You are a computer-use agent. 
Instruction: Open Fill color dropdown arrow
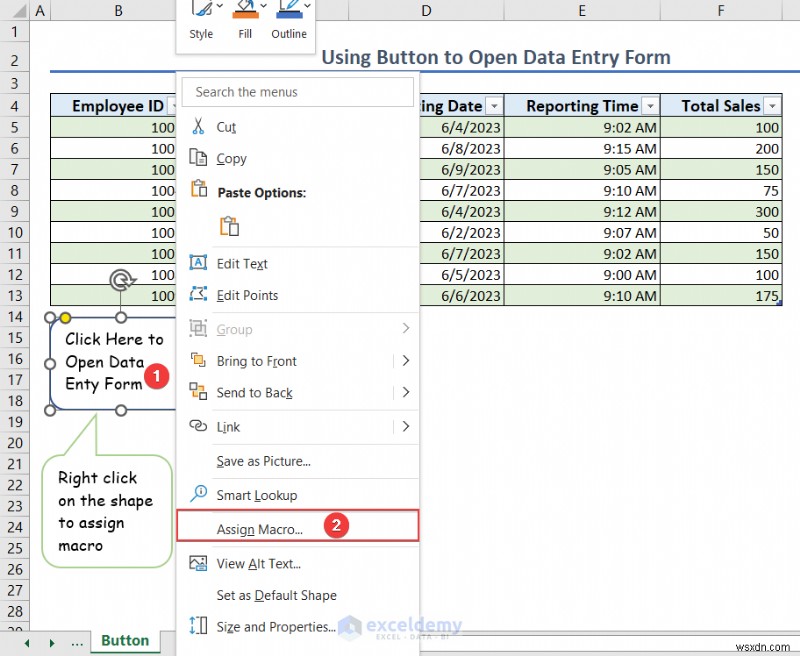pyautogui.click(x=263, y=6)
